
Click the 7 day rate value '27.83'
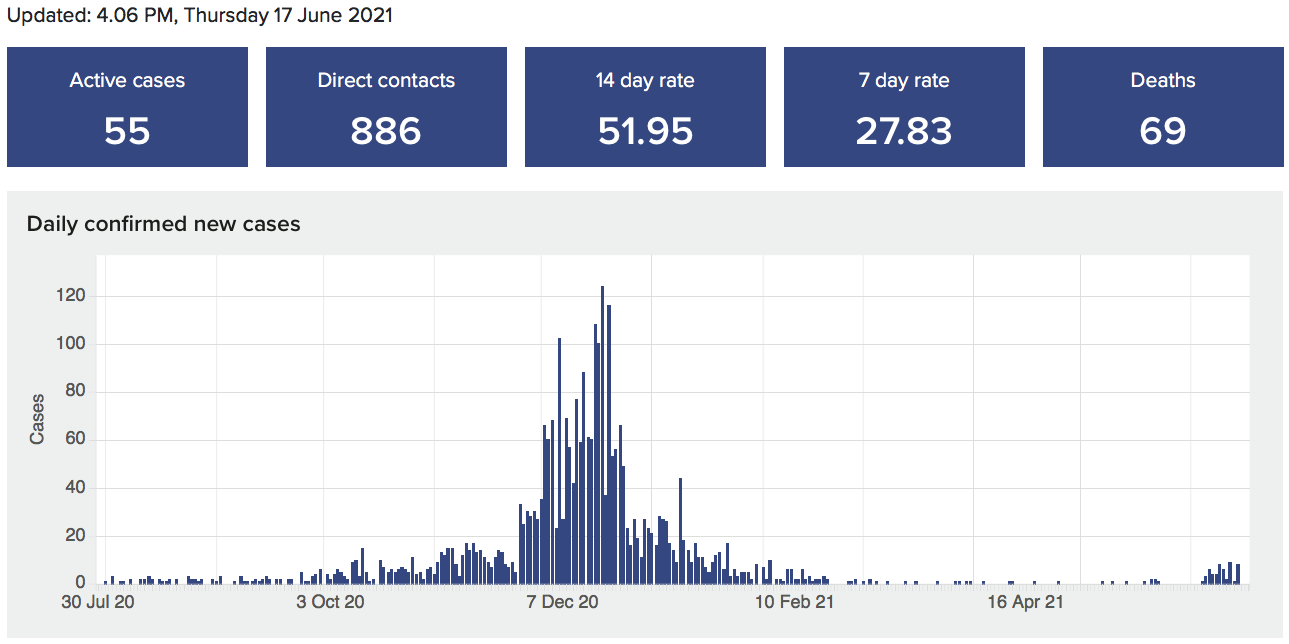click(x=904, y=131)
